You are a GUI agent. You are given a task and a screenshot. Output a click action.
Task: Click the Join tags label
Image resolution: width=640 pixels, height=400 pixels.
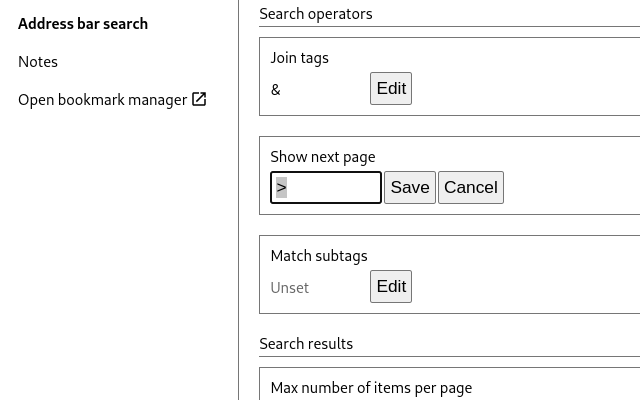coord(300,58)
